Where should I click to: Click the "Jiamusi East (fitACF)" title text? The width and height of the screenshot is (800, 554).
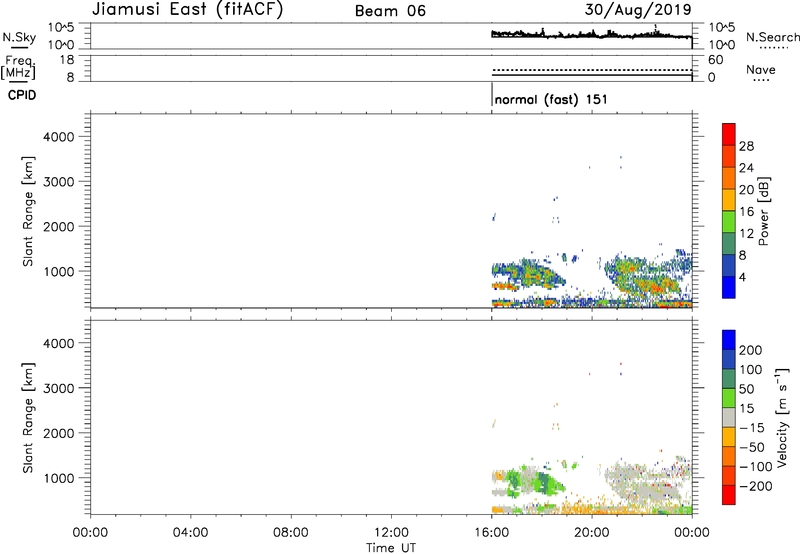click(187, 9)
